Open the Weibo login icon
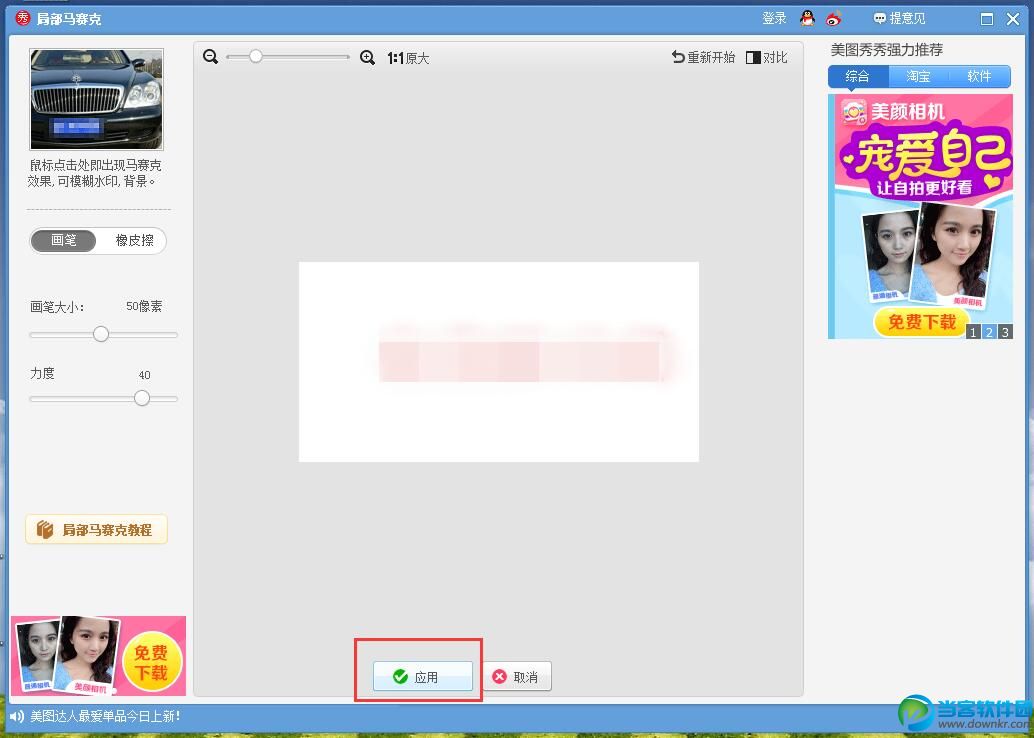Viewport: 1034px width, 738px height. 834,18
